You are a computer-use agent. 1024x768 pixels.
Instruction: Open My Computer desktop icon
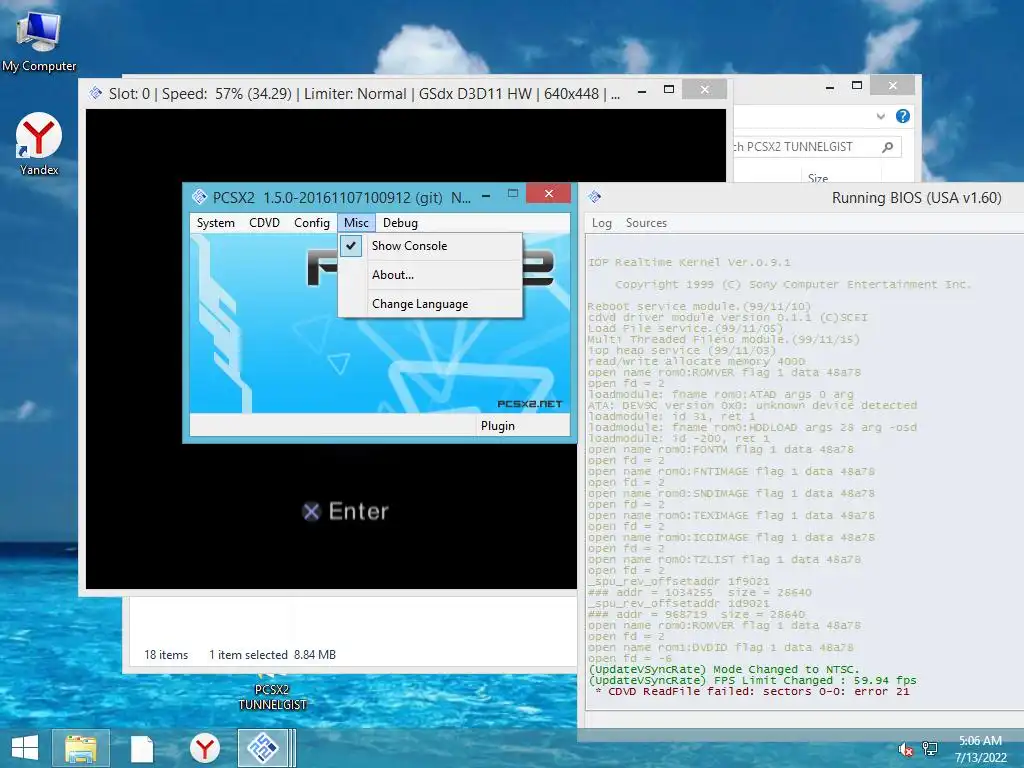point(39,42)
